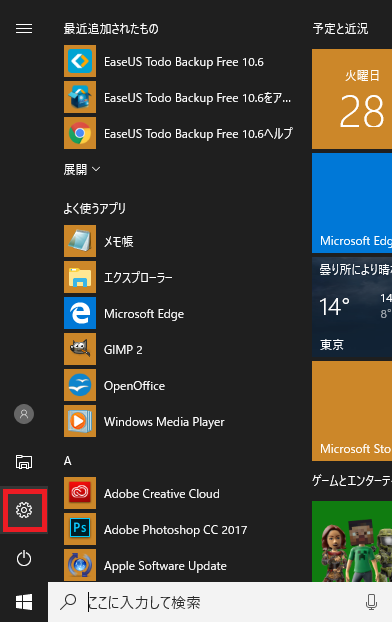This screenshot has height=622, width=392.
Task: Open the 東京 weather tile
Action: 352,307
